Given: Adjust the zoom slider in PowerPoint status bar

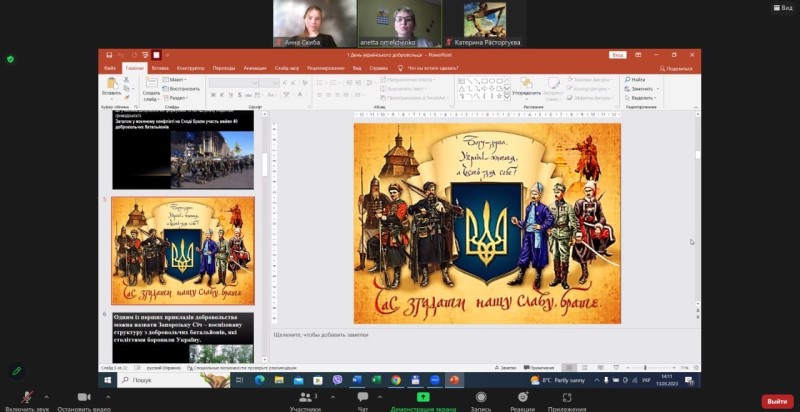Looking at the screenshot, I should click(x=645, y=368).
